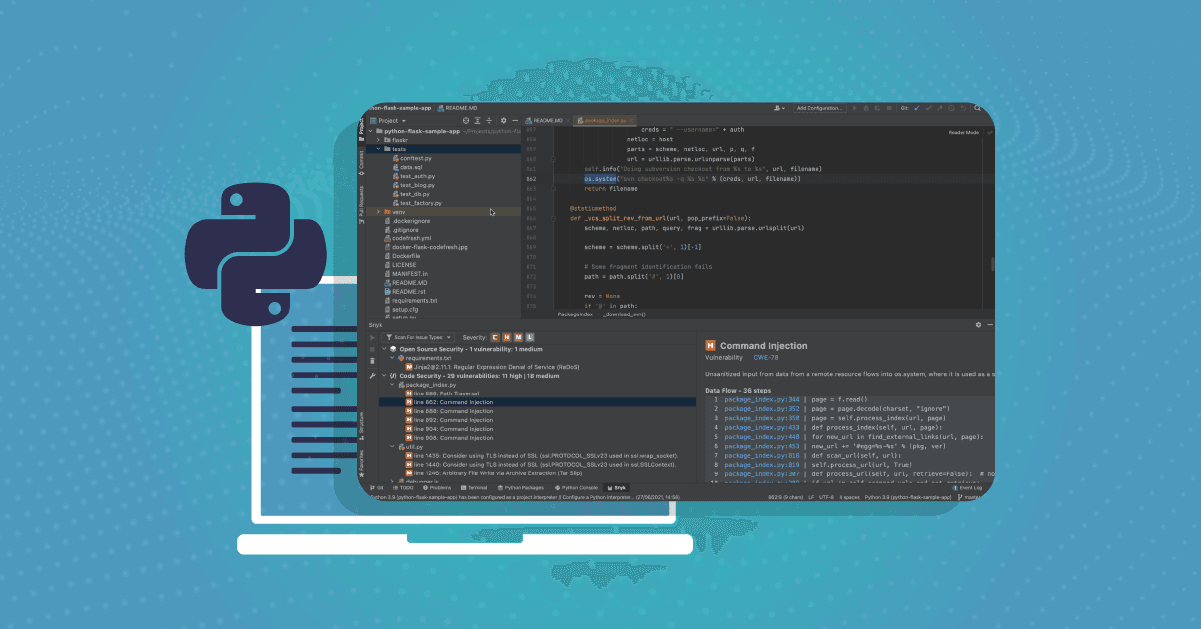Image resolution: width=1201 pixels, height=629 pixels.
Task: Click the Project panel settings gear icon
Action: pos(502,120)
